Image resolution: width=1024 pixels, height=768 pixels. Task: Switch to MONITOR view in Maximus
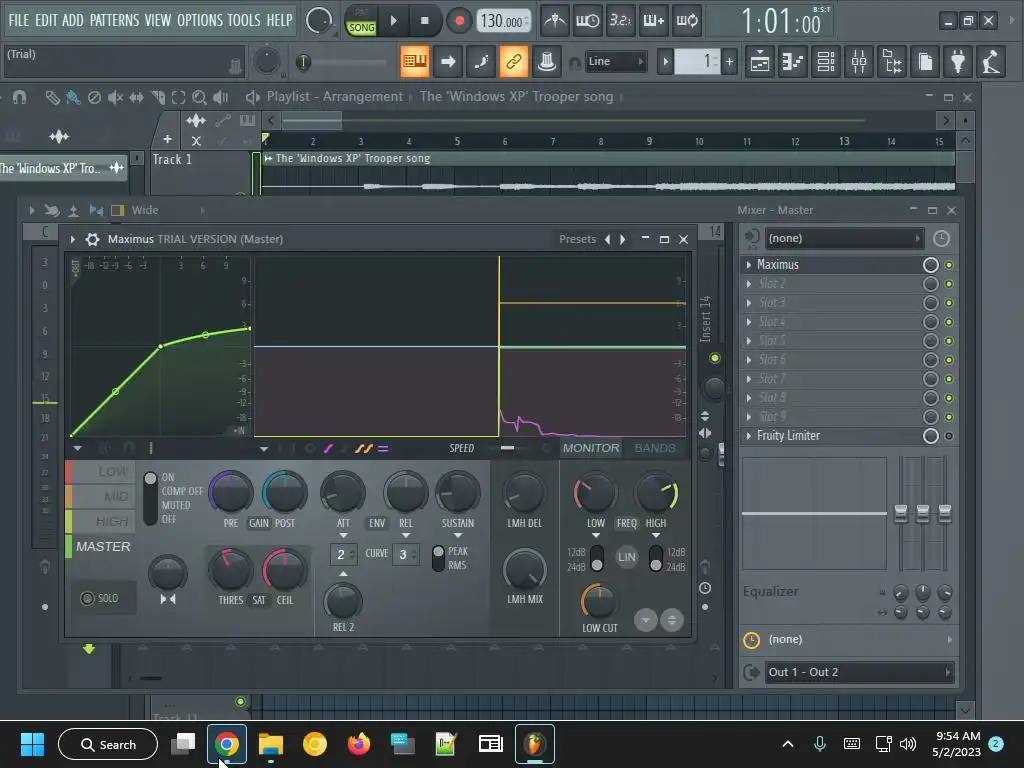coord(591,448)
